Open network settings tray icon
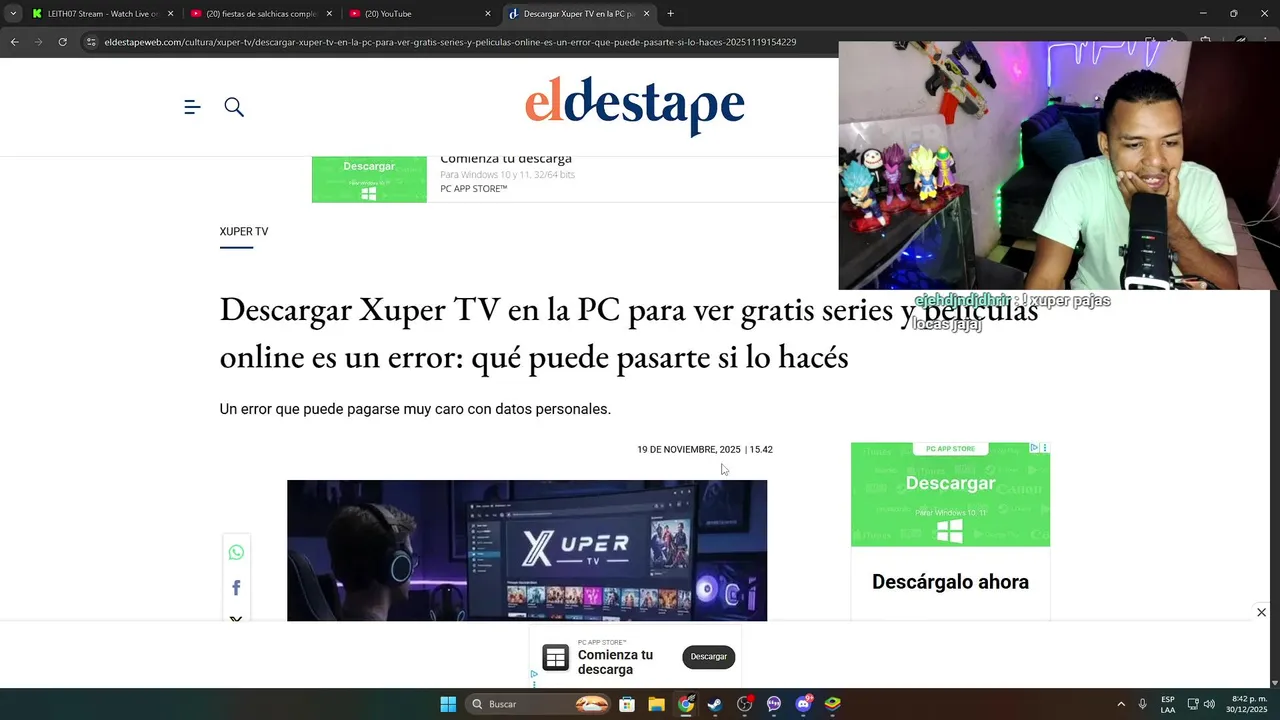This screenshot has width=1280, height=720. 1193,704
